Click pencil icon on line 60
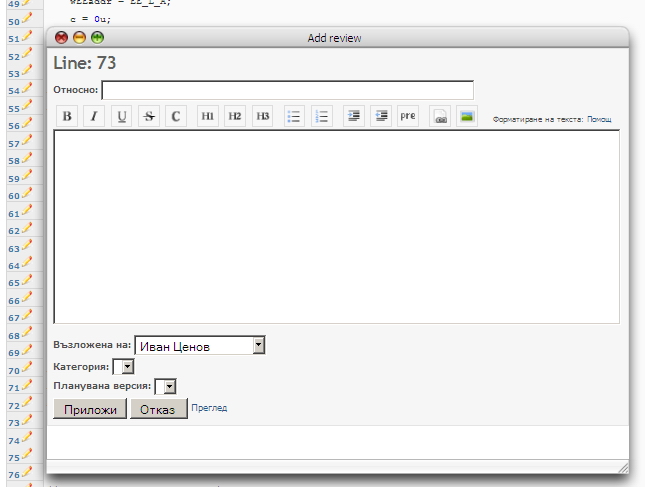Image resolution: width=645 pixels, height=487 pixels. (x=27, y=193)
